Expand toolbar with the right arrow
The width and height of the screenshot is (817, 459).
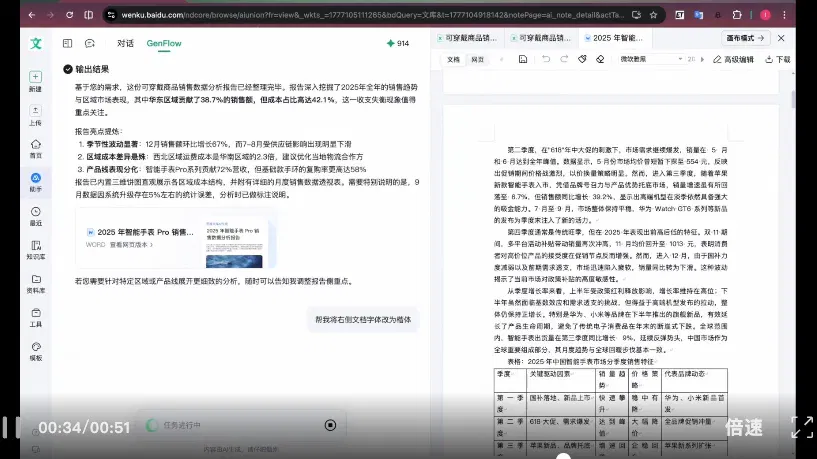[x=702, y=59]
